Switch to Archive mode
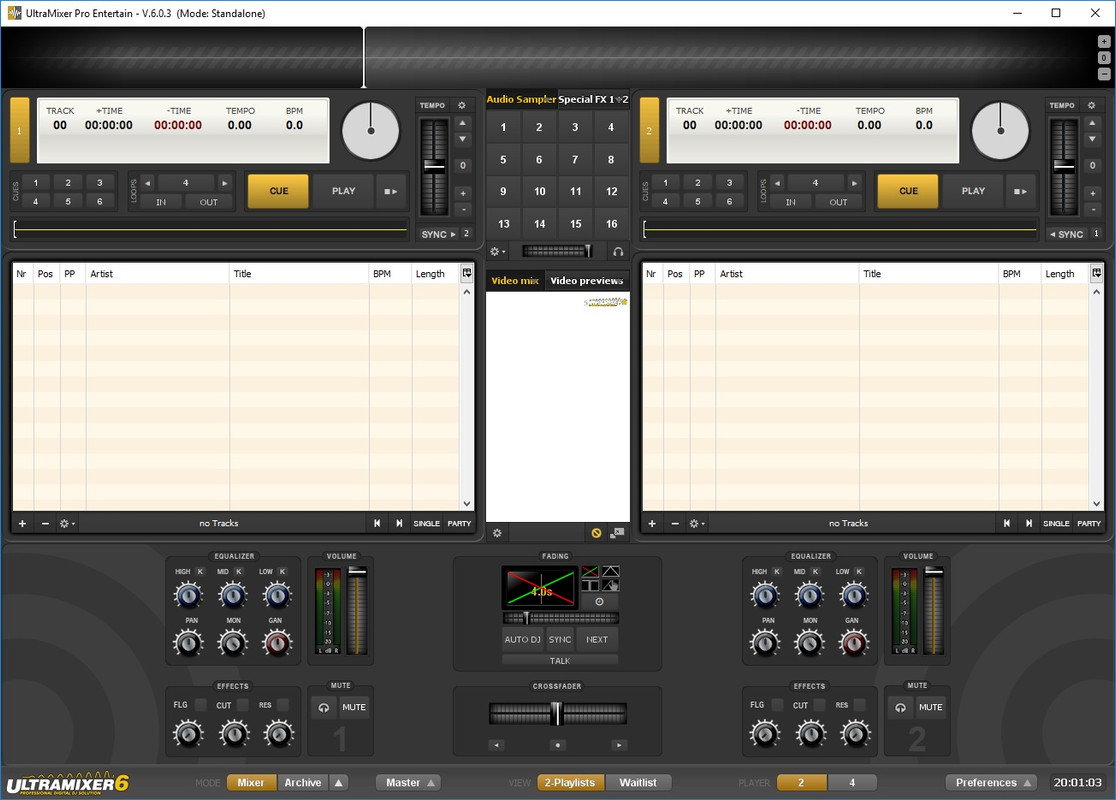Screen dimensions: 1116x800 click(302, 782)
